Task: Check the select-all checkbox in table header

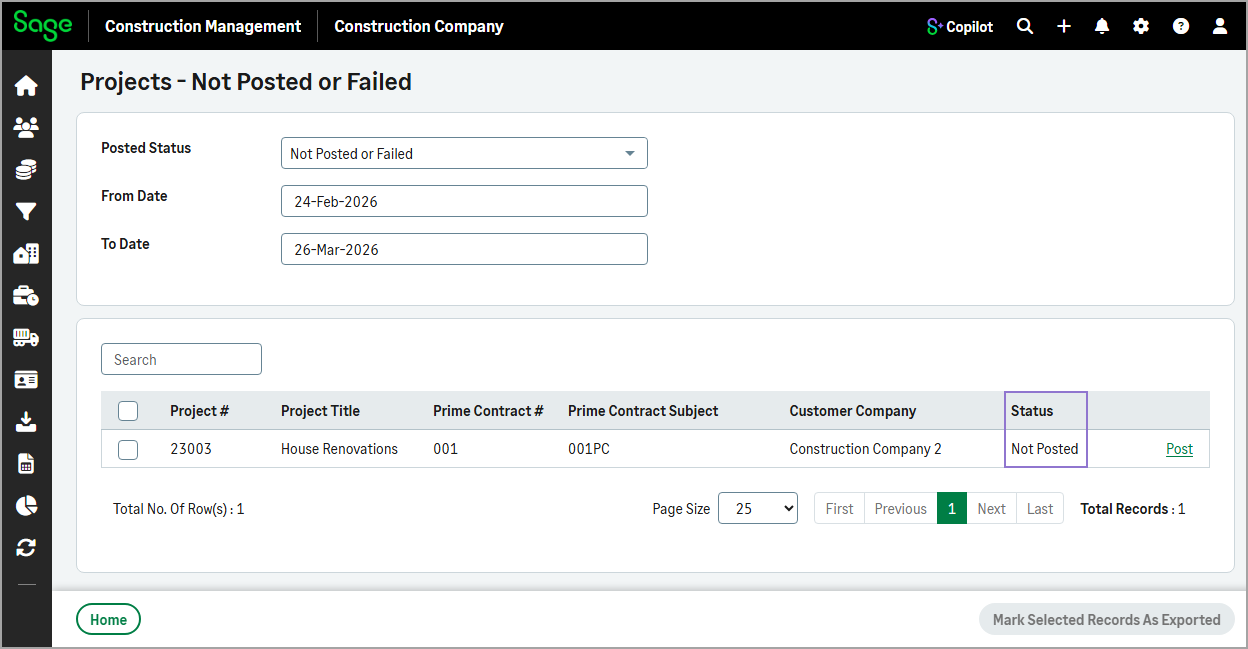Action: (x=128, y=410)
